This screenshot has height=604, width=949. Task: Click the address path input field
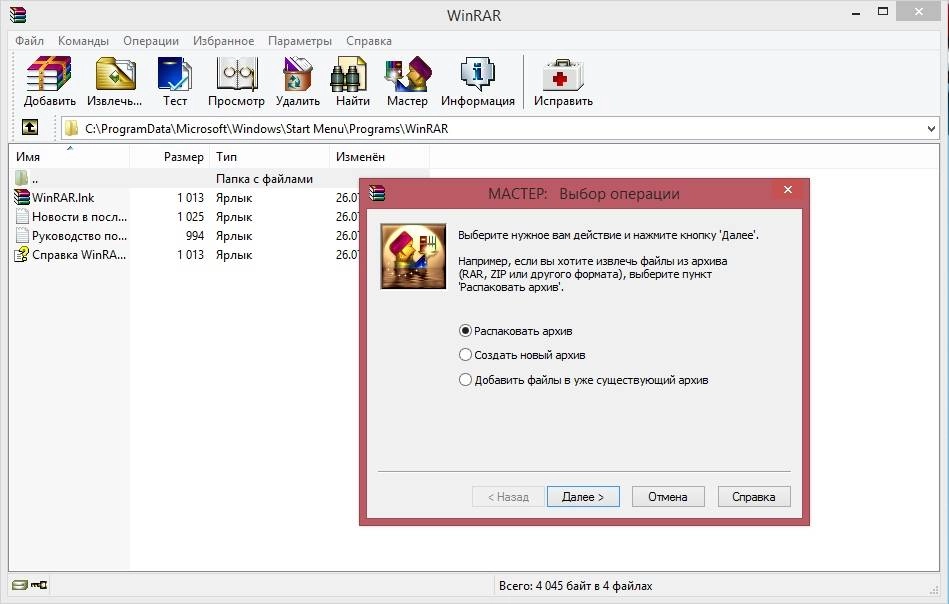point(500,128)
